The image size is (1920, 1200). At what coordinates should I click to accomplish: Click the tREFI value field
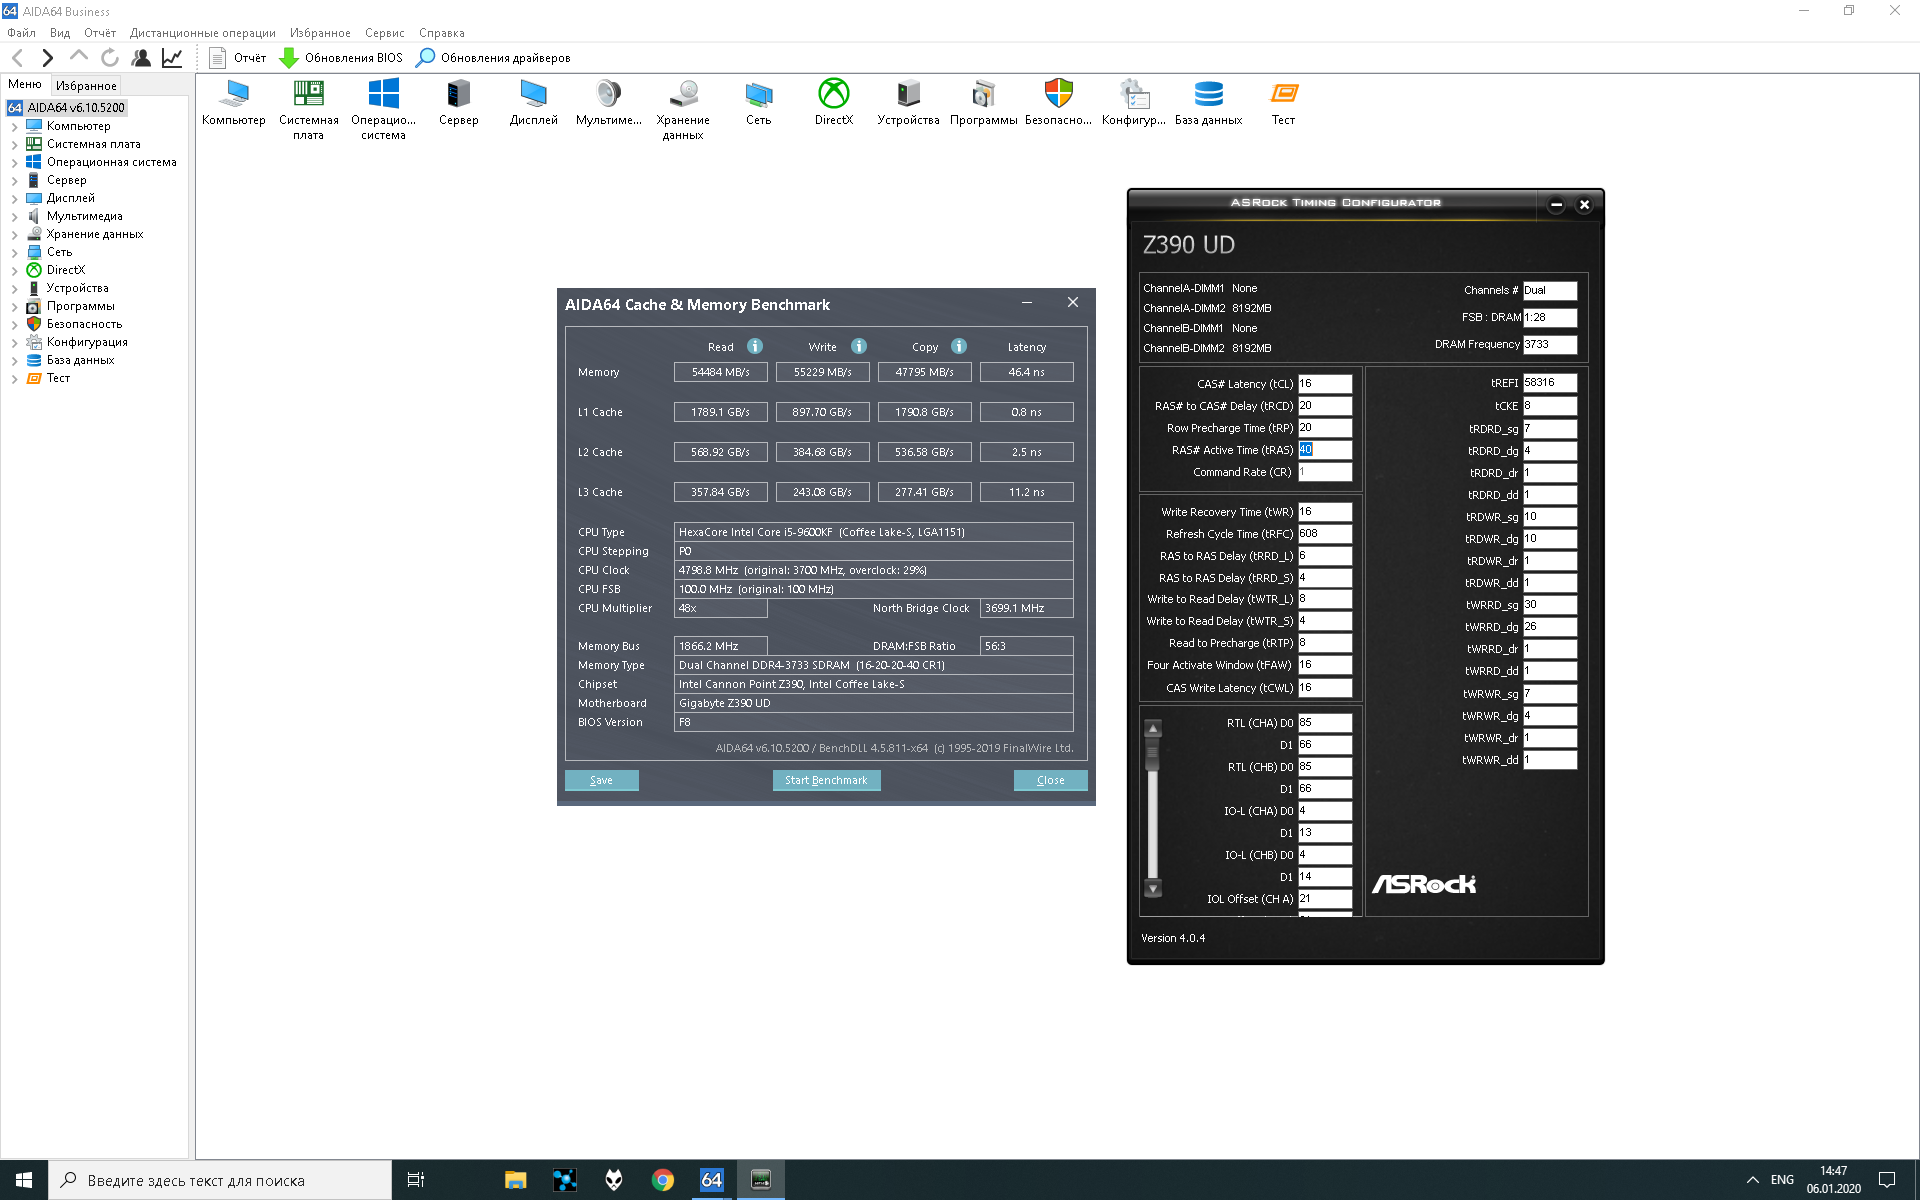pos(1549,383)
